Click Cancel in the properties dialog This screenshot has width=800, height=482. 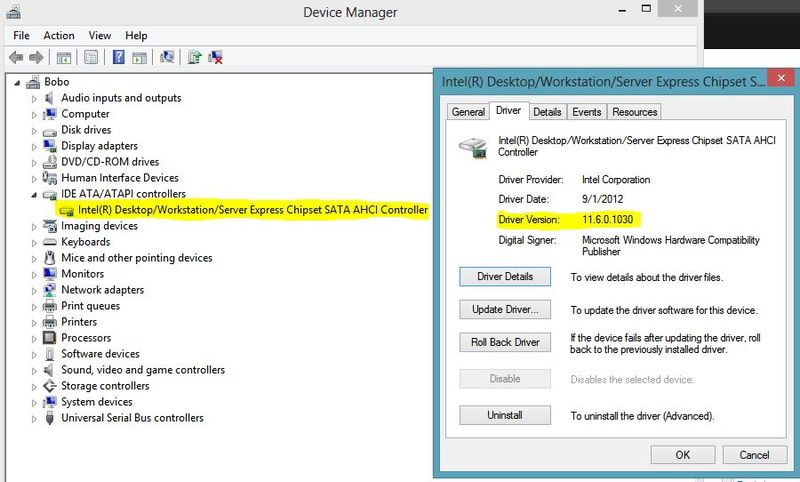click(755, 455)
